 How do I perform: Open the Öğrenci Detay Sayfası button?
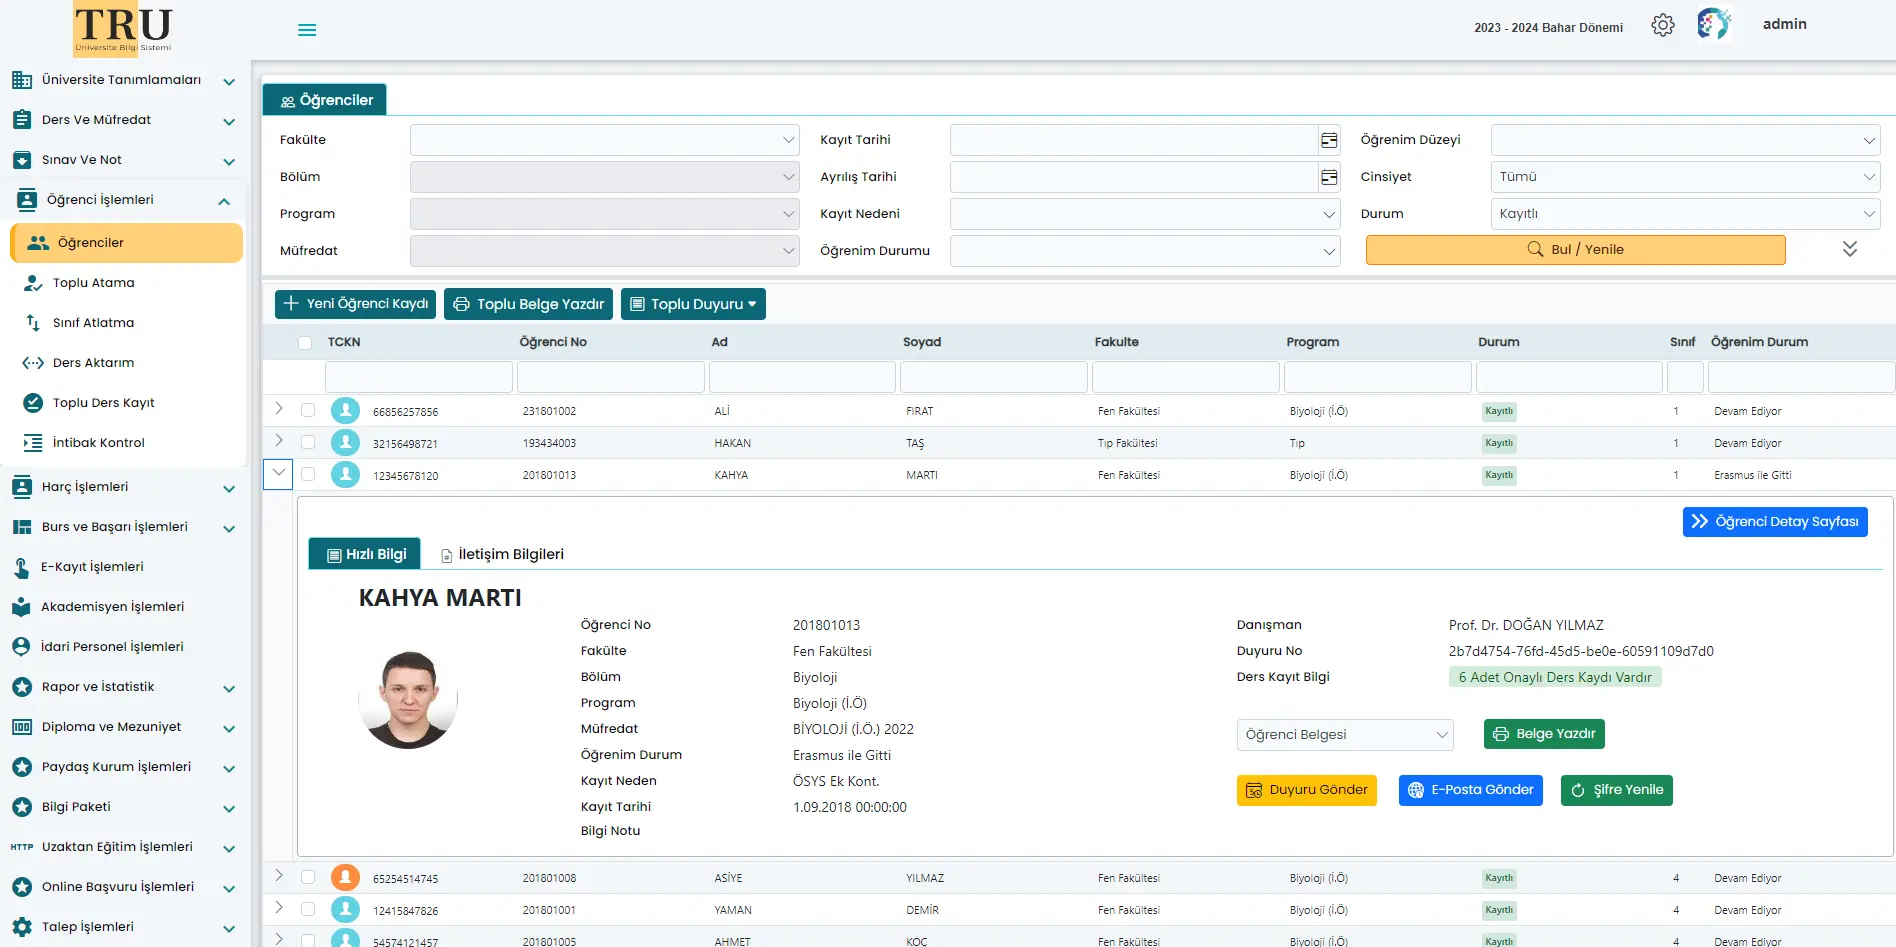(x=1774, y=522)
